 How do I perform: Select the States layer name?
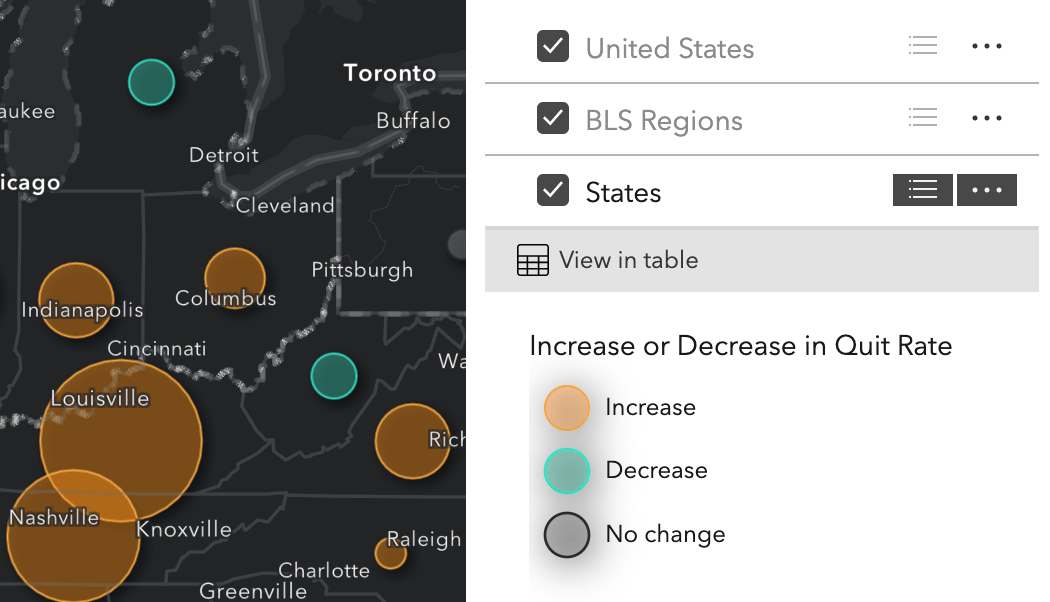623,192
